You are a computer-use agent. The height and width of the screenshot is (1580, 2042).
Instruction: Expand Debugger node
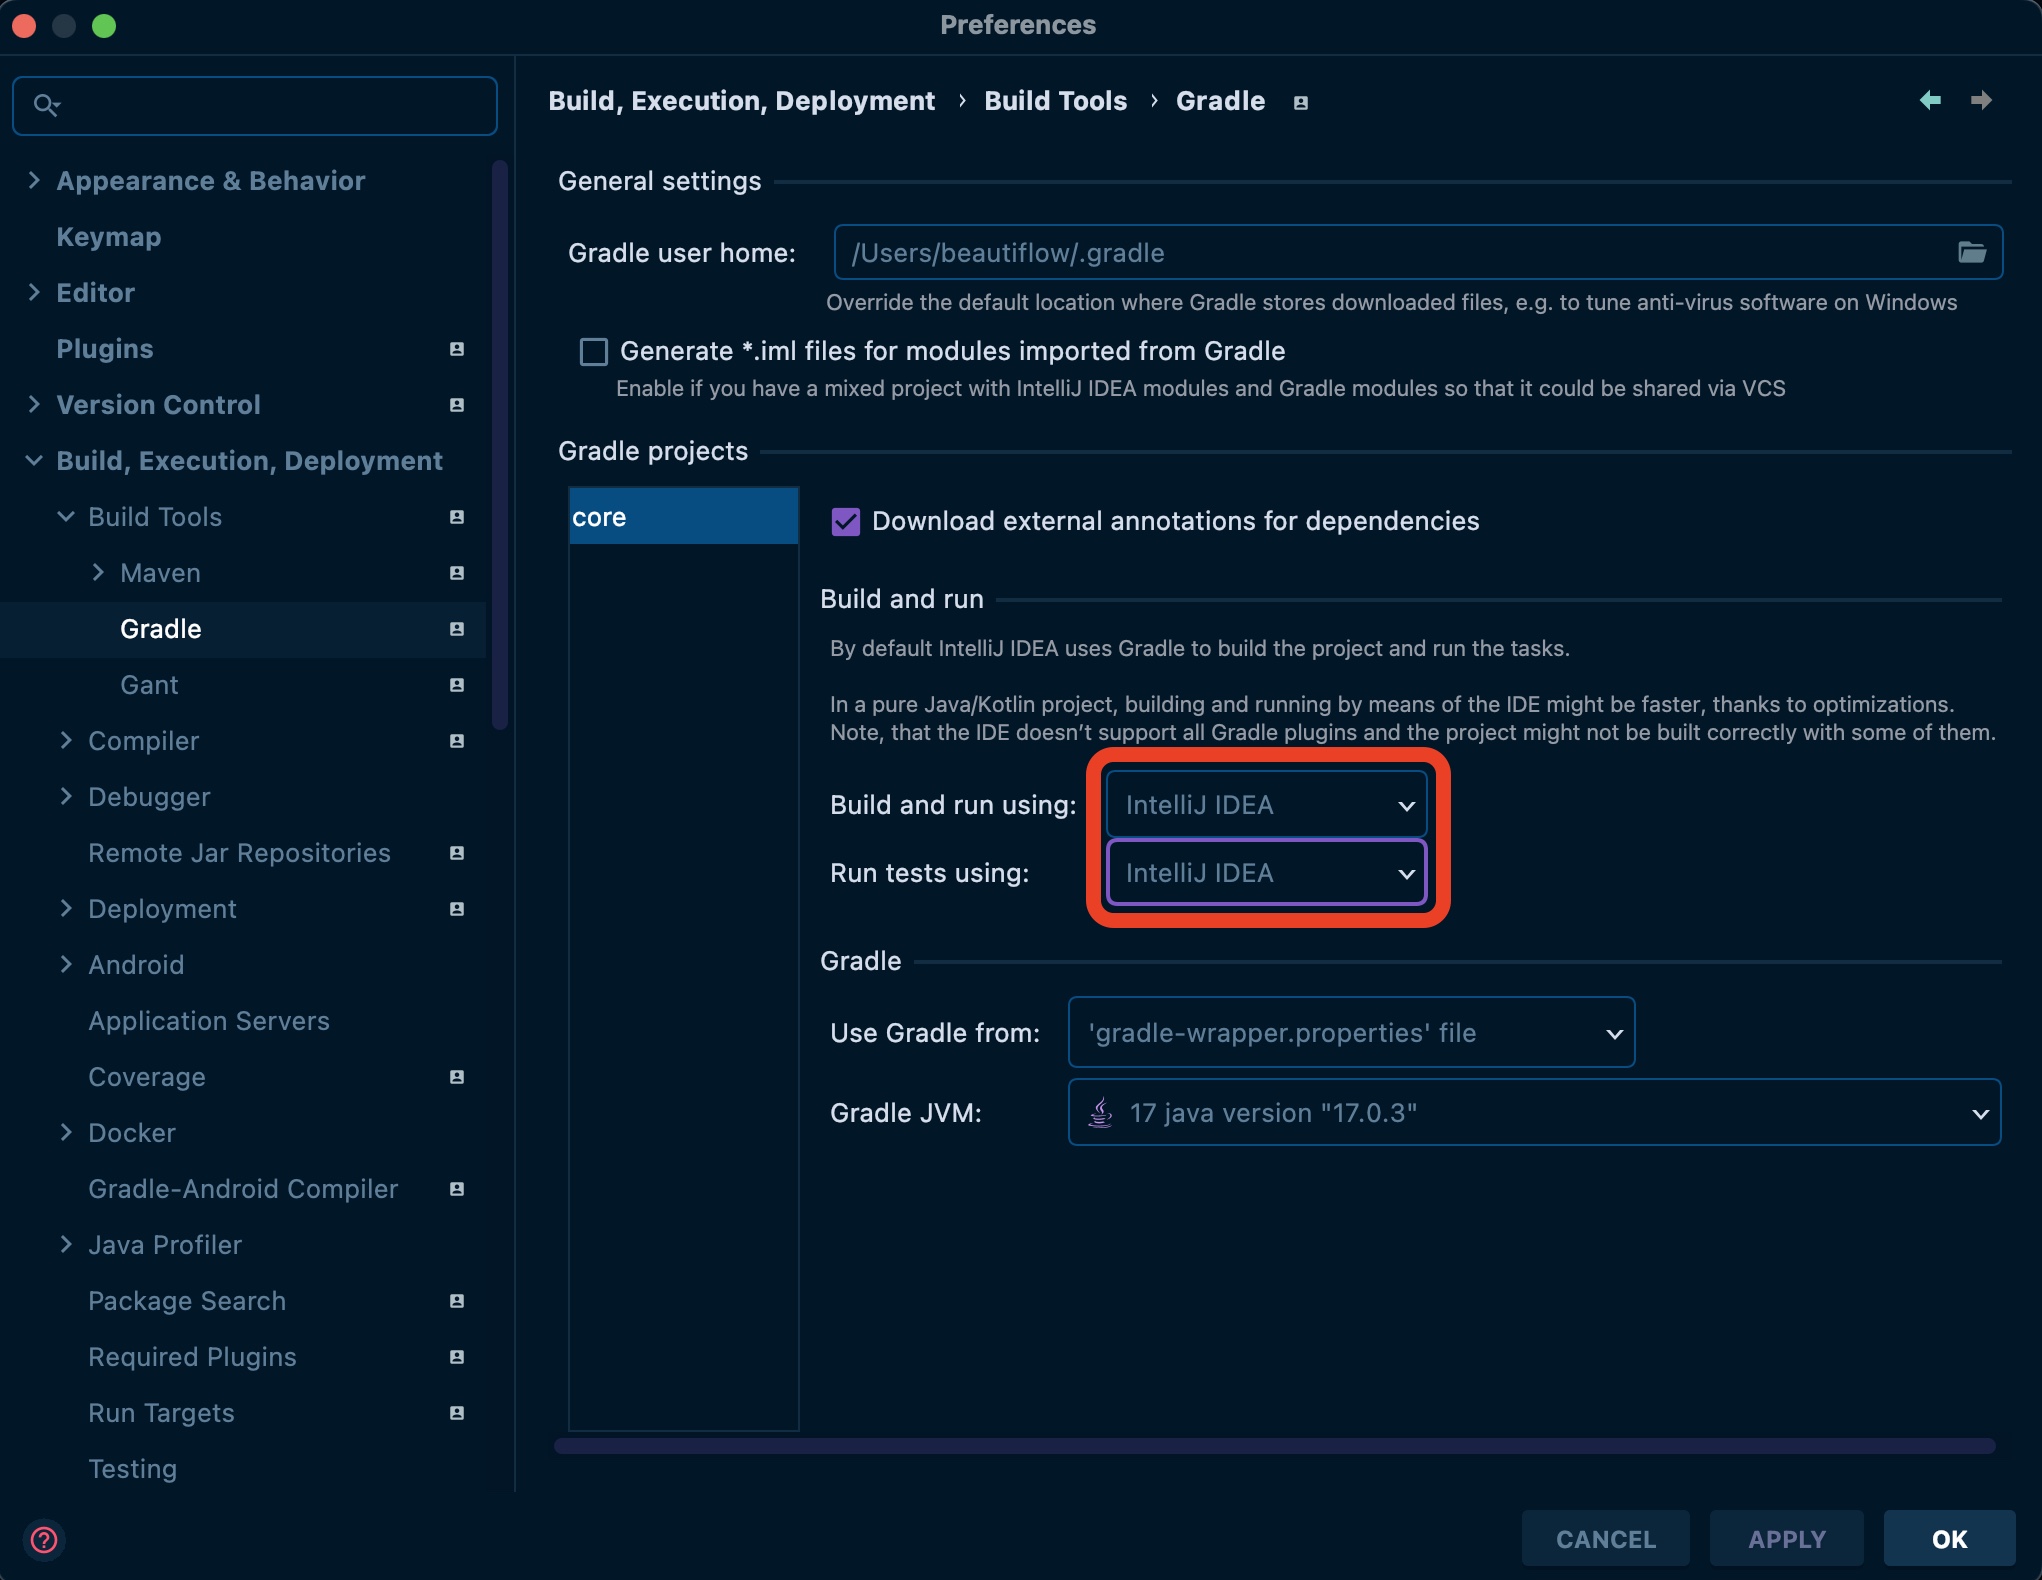point(66,796)
